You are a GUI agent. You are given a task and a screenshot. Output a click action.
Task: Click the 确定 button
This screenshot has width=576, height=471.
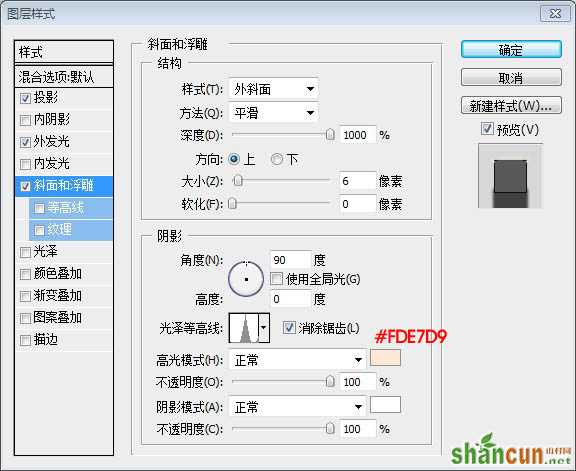pos(511,50)
